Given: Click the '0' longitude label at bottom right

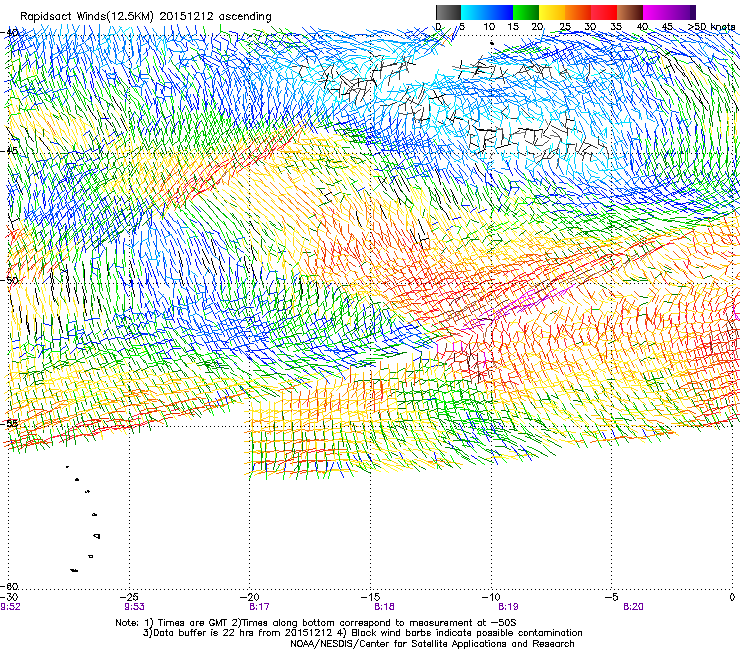Looking at the screenshot, I should [732, 597].
